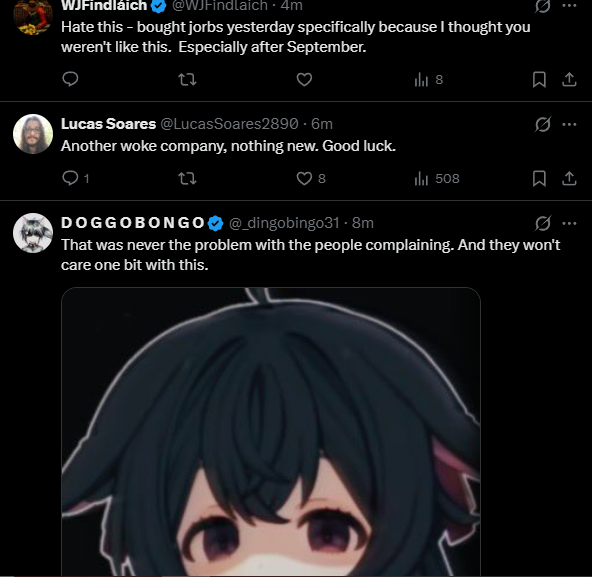Like Lucas Soares' tweet with 8 likes
Screen dimensions: 592x577
[x=311, y=178]
